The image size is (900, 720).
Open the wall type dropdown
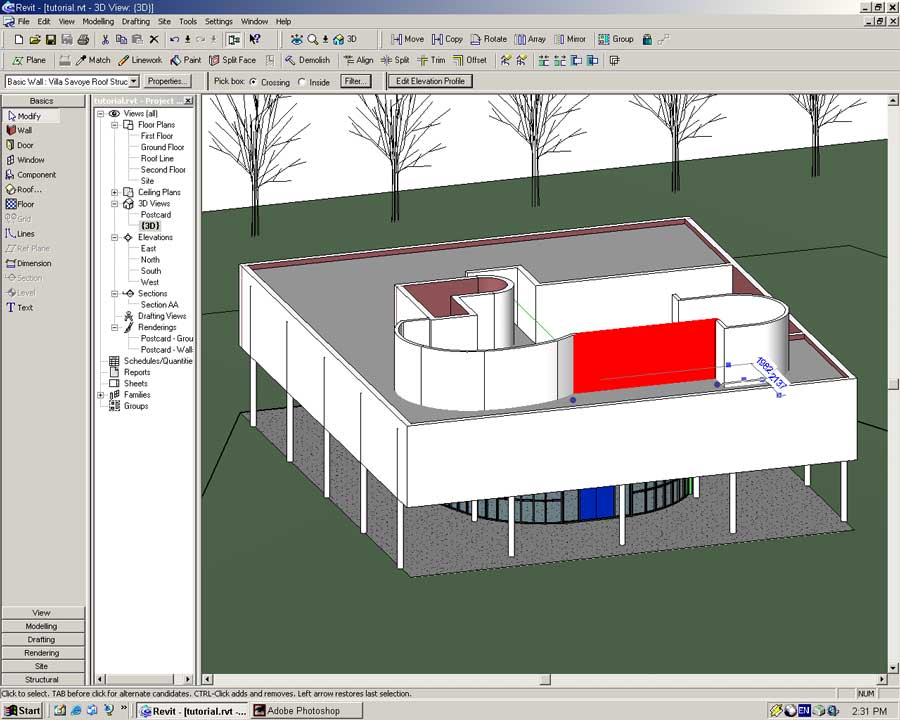[x=134, y=82]
